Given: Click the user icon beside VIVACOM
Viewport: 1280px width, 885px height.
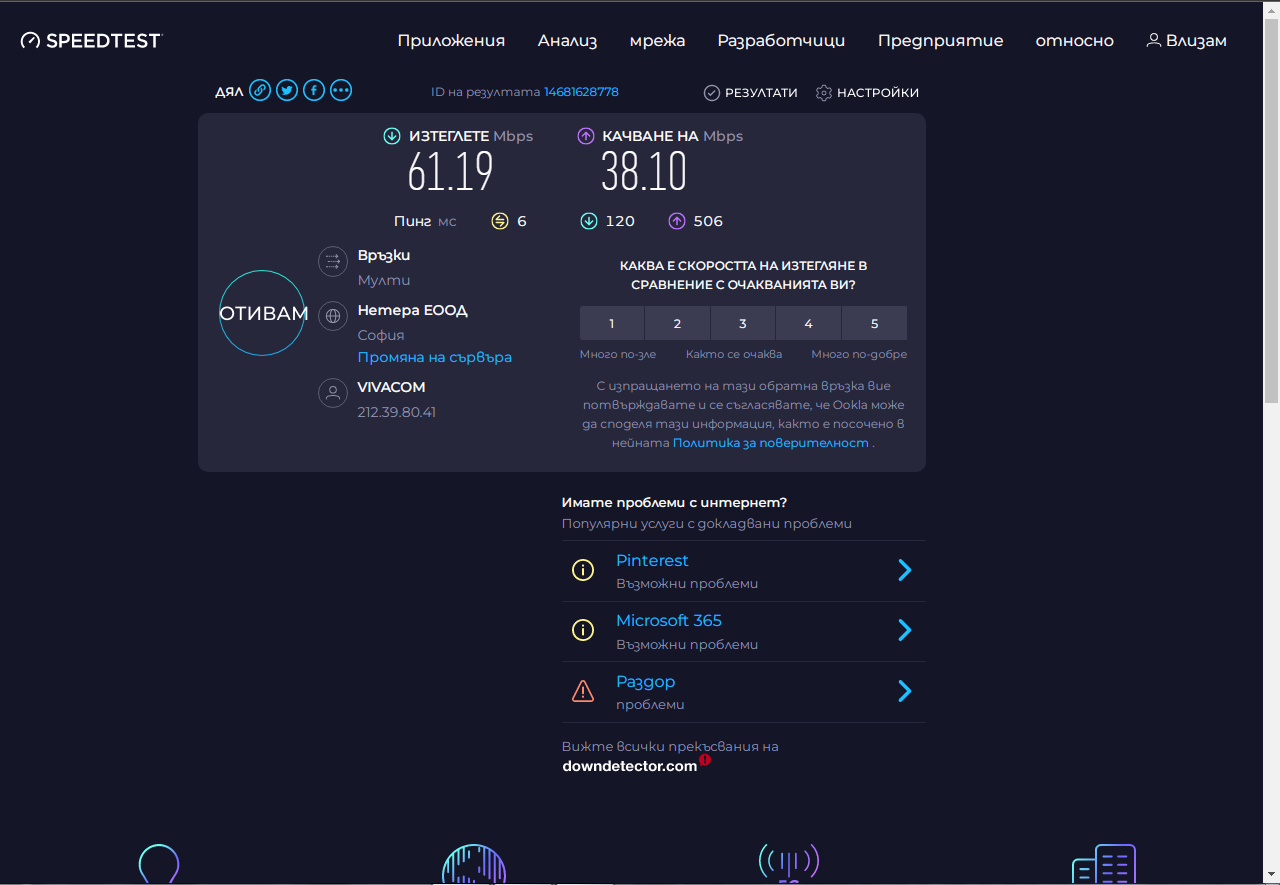Looking at the screenshot, I should click(x=333, y=393).
